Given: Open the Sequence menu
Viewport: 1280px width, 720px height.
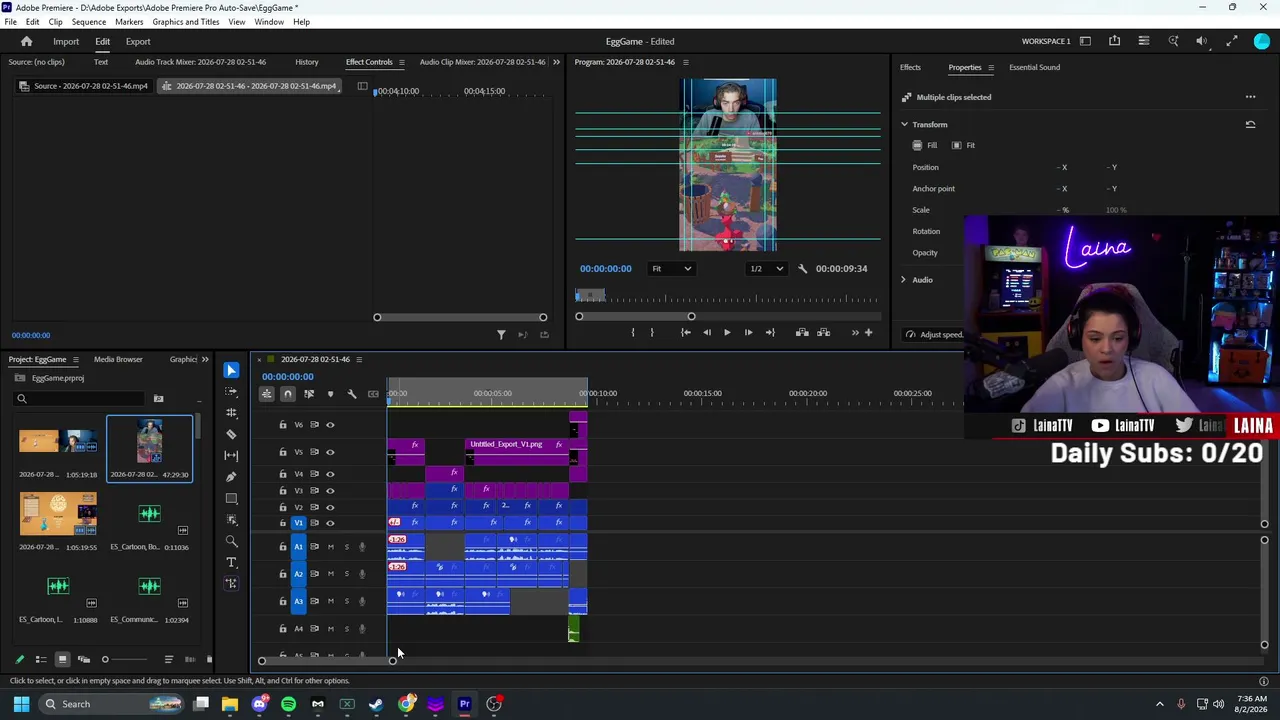Looking at the screenshot, I should [x=88, y=22].
